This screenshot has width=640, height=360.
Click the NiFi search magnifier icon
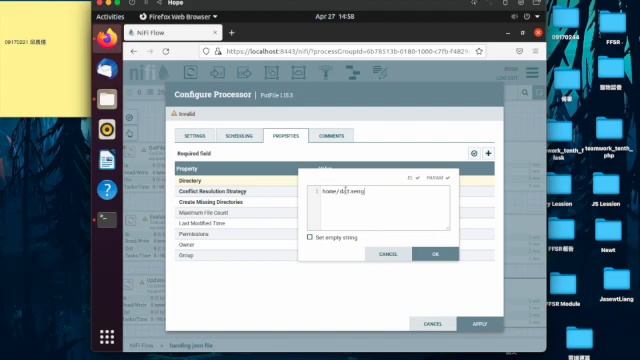point(525,93)
